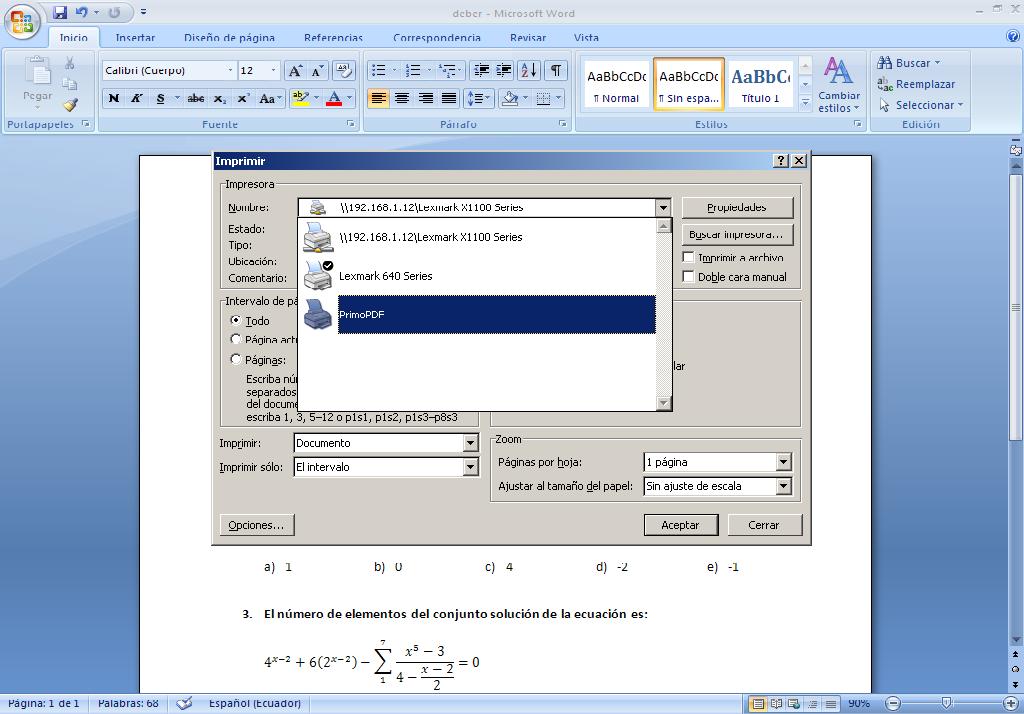Switch to the Insertar ribbon tab
Image resolution: width=1024 pixels, height=714 pixels.
(x=135, y=38)
